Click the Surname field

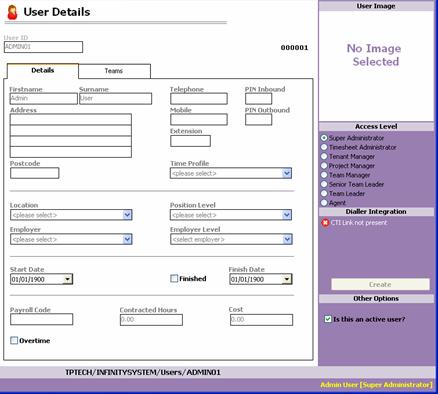pos(115,99)
